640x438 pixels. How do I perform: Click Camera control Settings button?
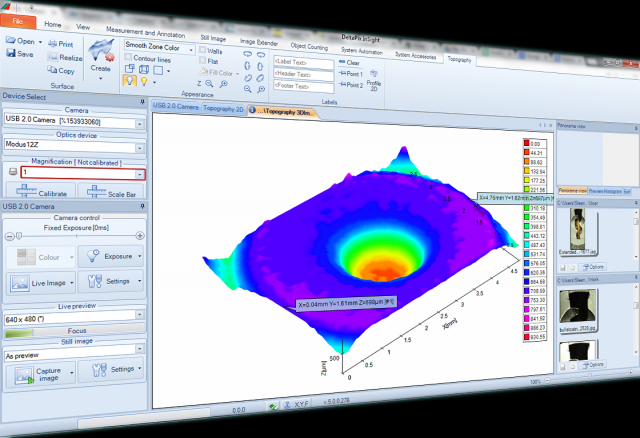(111, 281)
